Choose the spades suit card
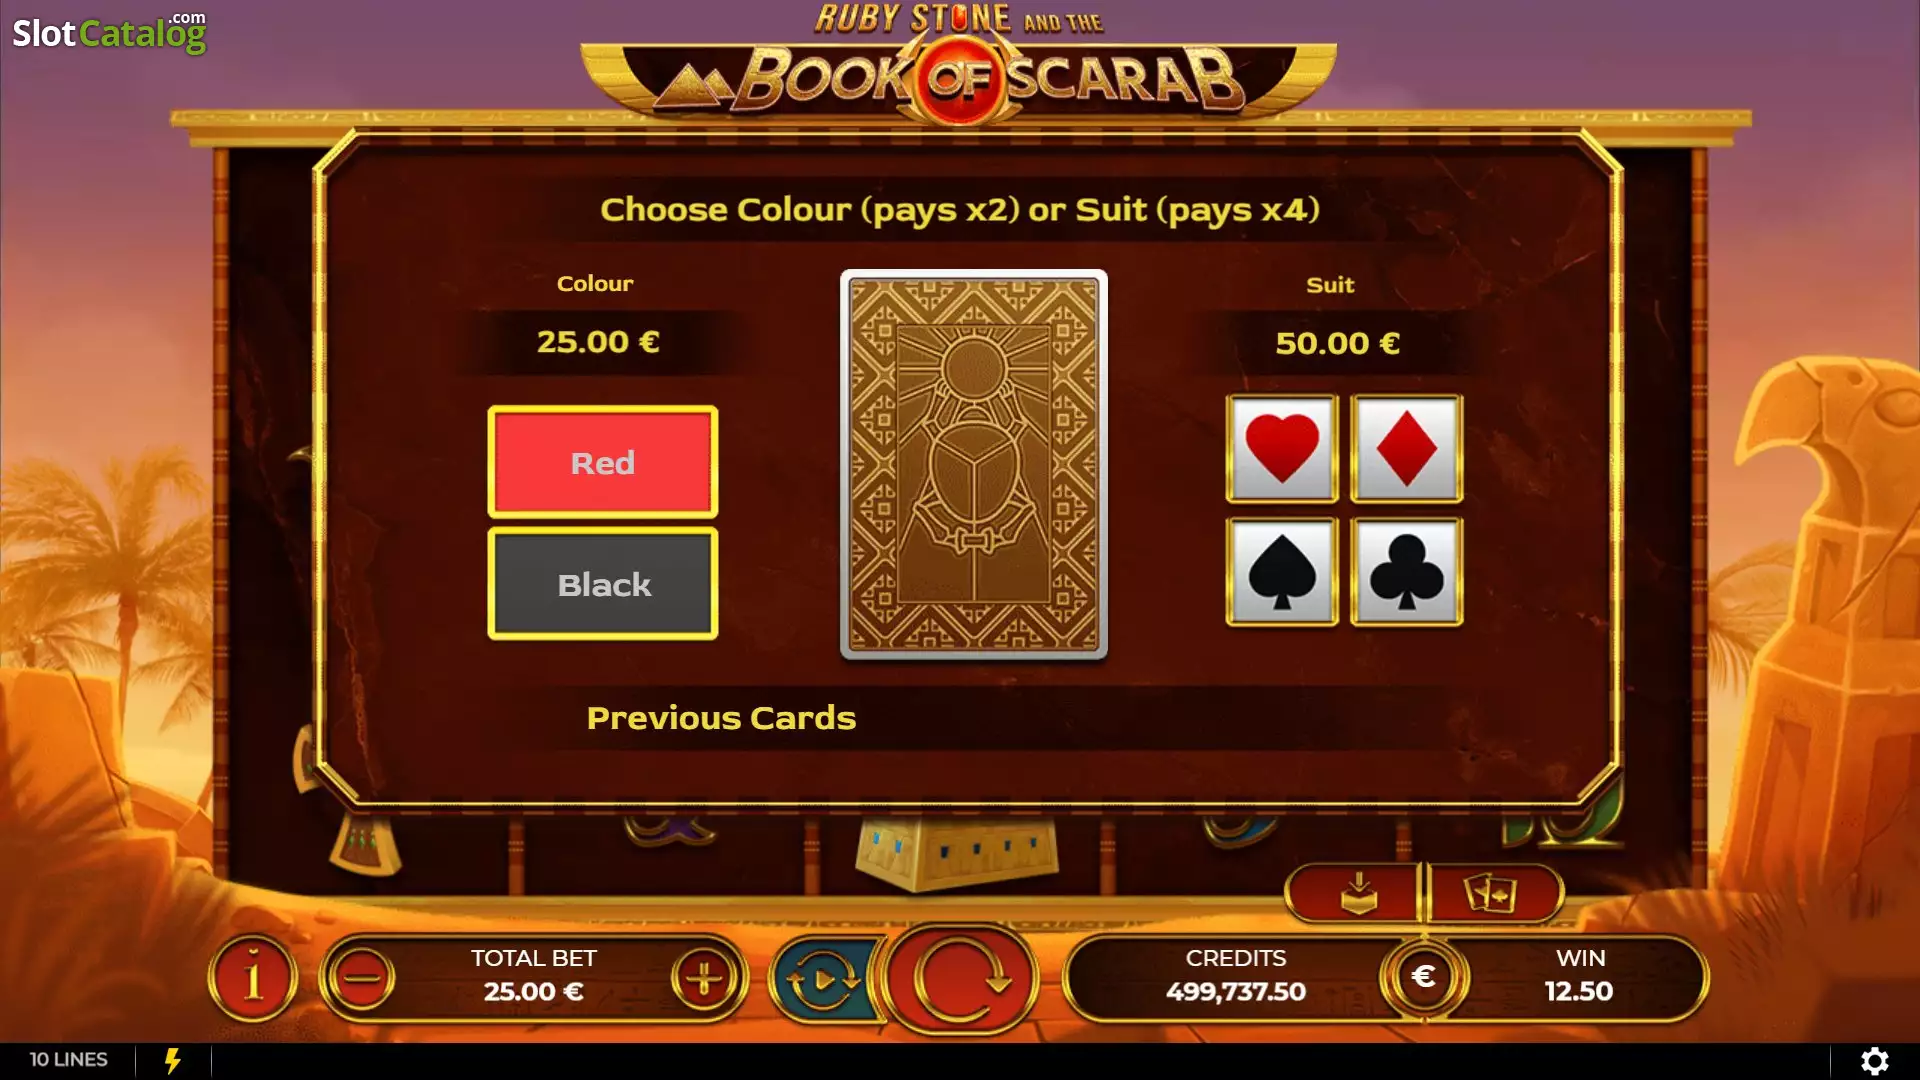The width and height of the screenshot is (1920, 1080). pos(1282,572)
